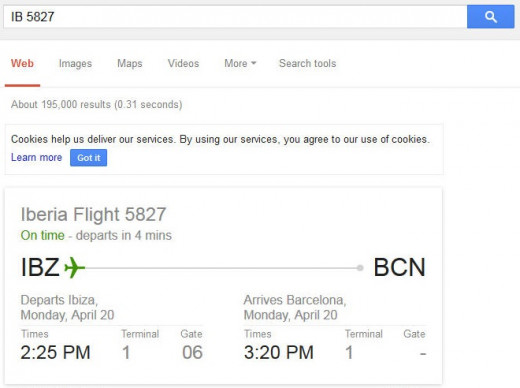Go to the Videos tab
This screenshot has height=388, width=520.
pos(183,63)
